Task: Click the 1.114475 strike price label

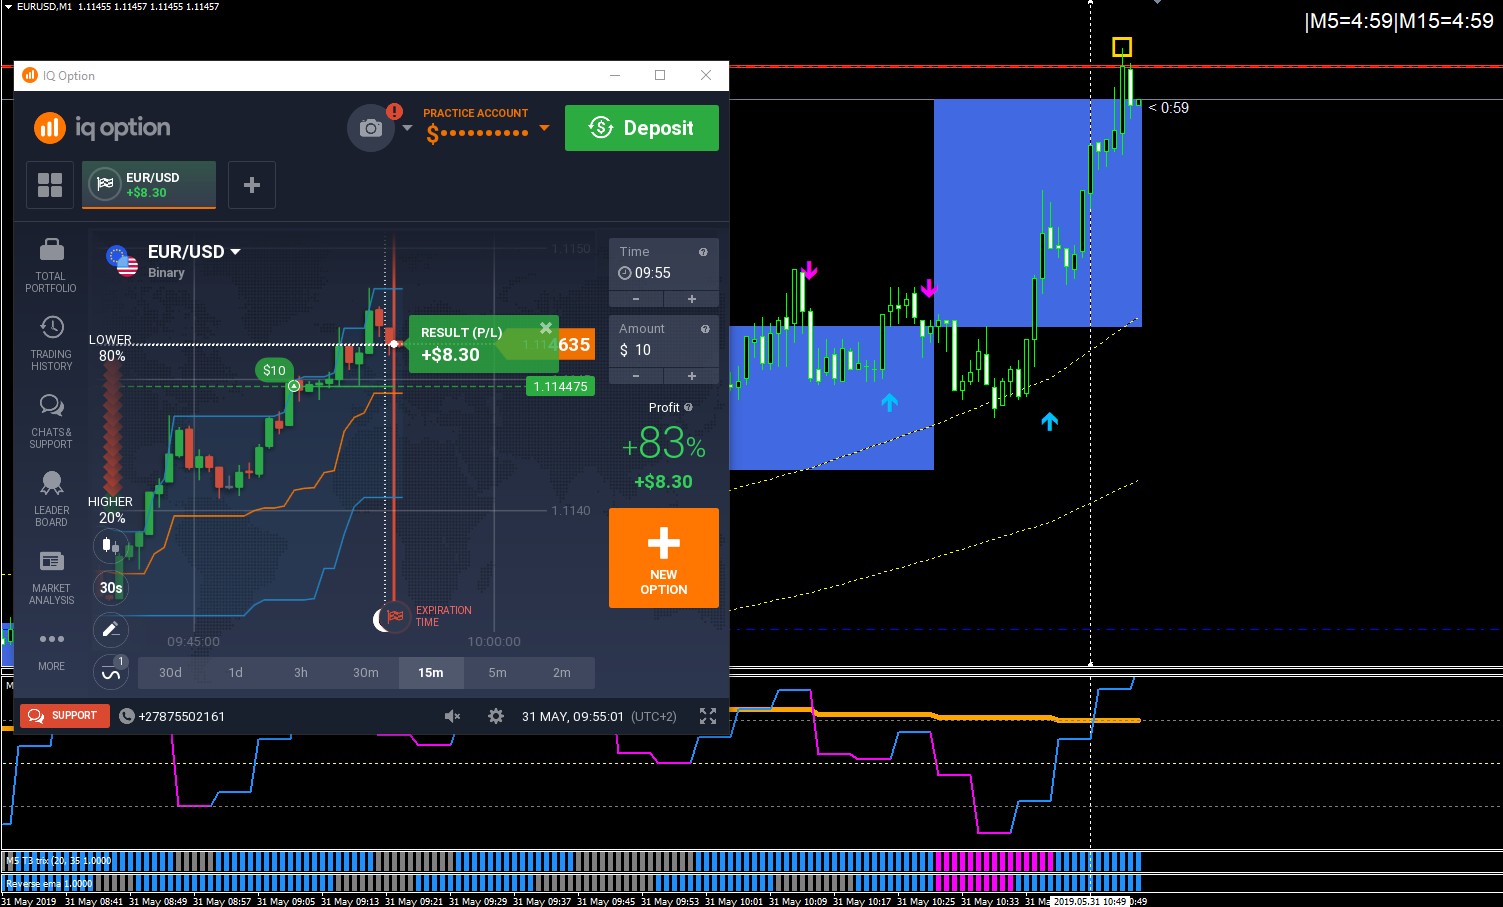Action: coord(560,386)
